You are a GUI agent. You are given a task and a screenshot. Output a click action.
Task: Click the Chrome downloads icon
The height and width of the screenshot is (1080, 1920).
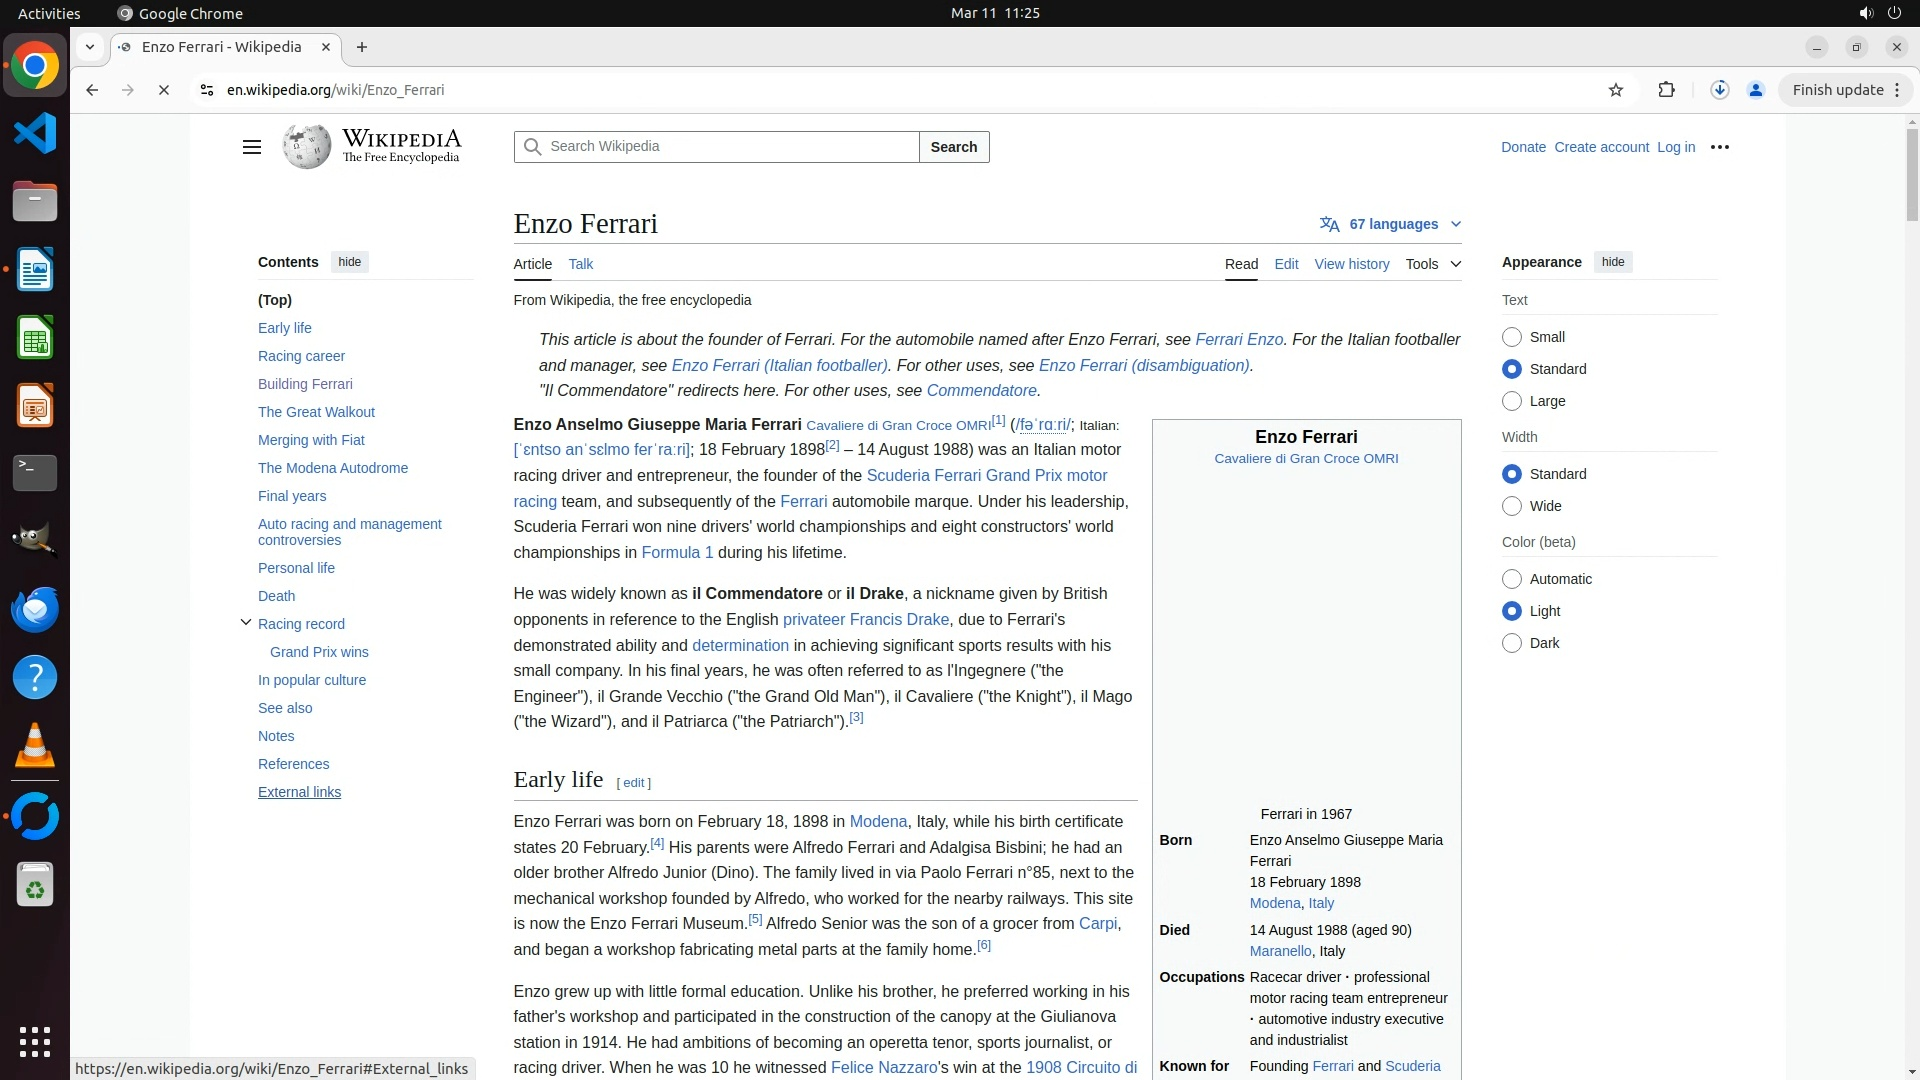tap(1719, 90)
